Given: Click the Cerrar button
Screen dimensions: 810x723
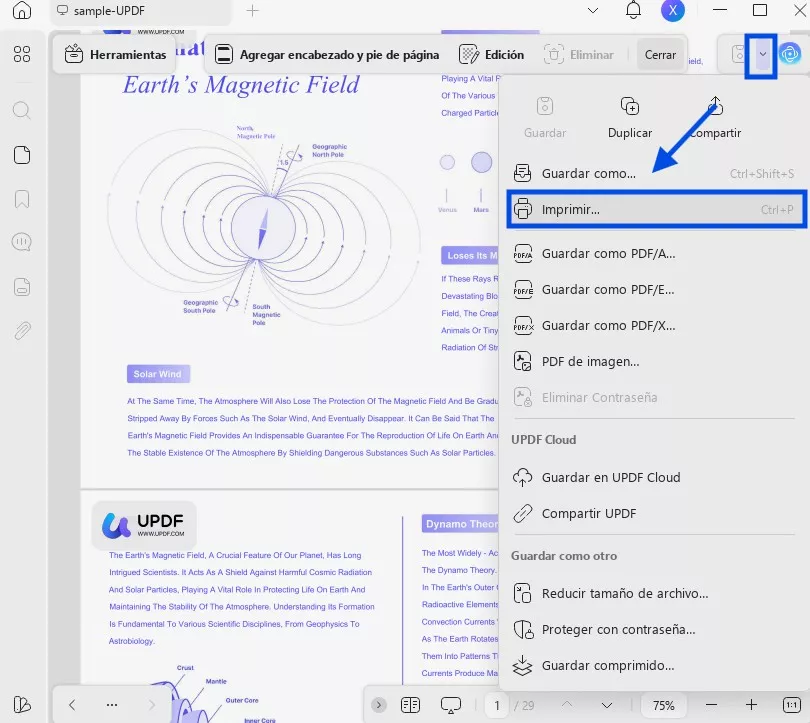Looking at the screenshot, I should coord(660,54).
